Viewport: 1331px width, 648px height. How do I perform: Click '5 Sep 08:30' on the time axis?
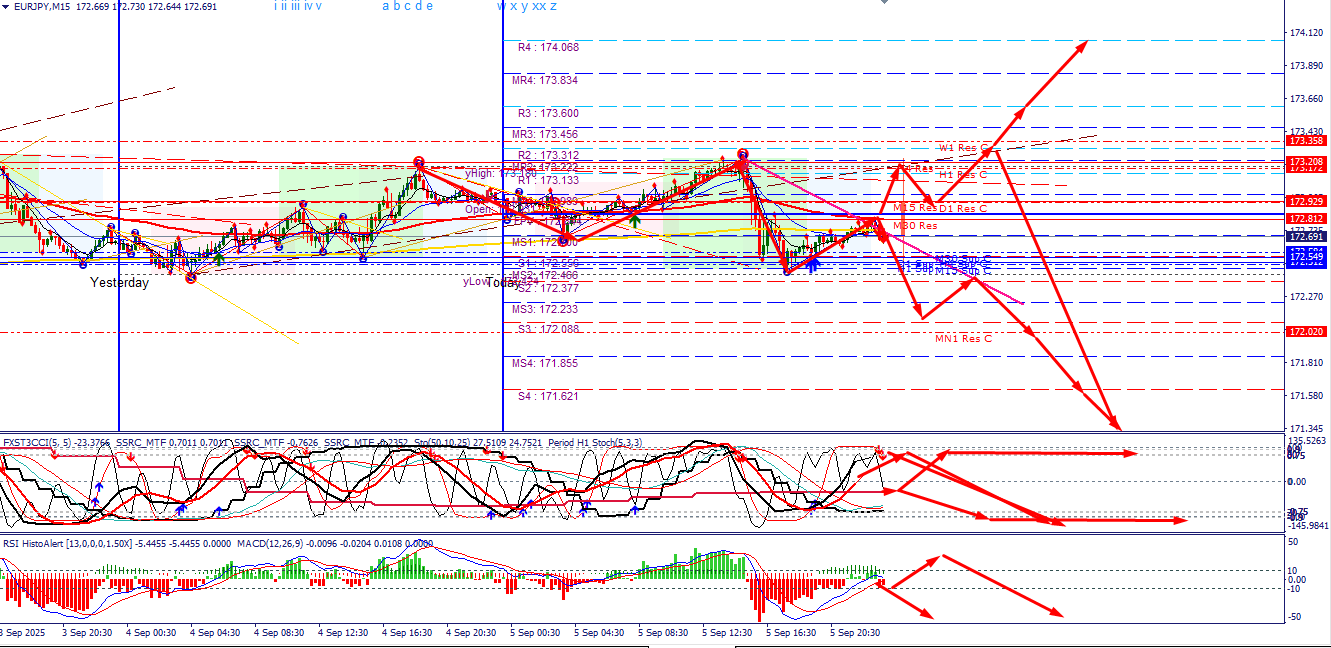click(663, 632)
